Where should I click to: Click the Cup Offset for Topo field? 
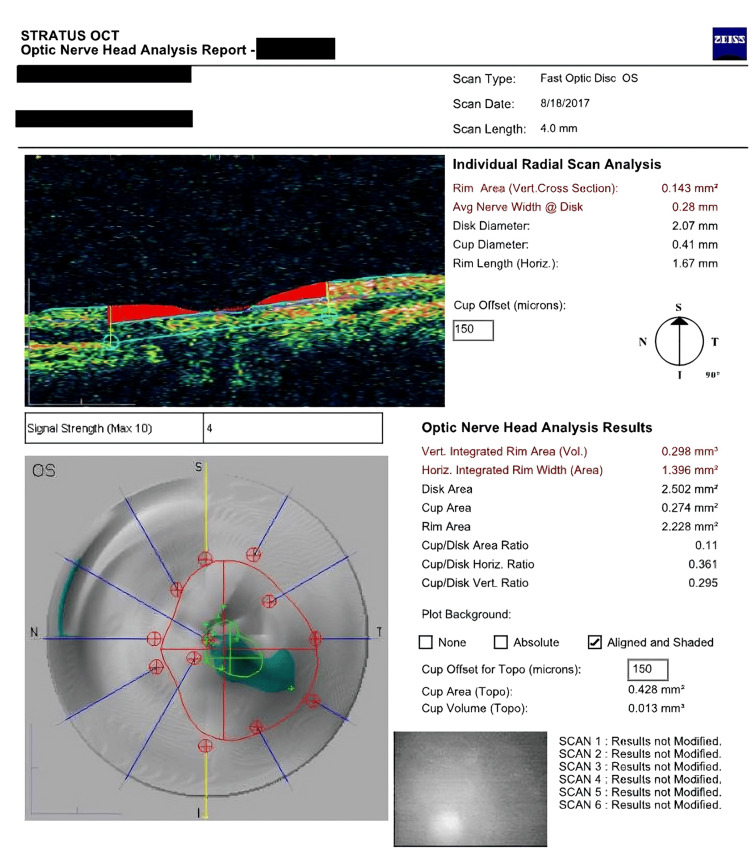tap(648, 669)
